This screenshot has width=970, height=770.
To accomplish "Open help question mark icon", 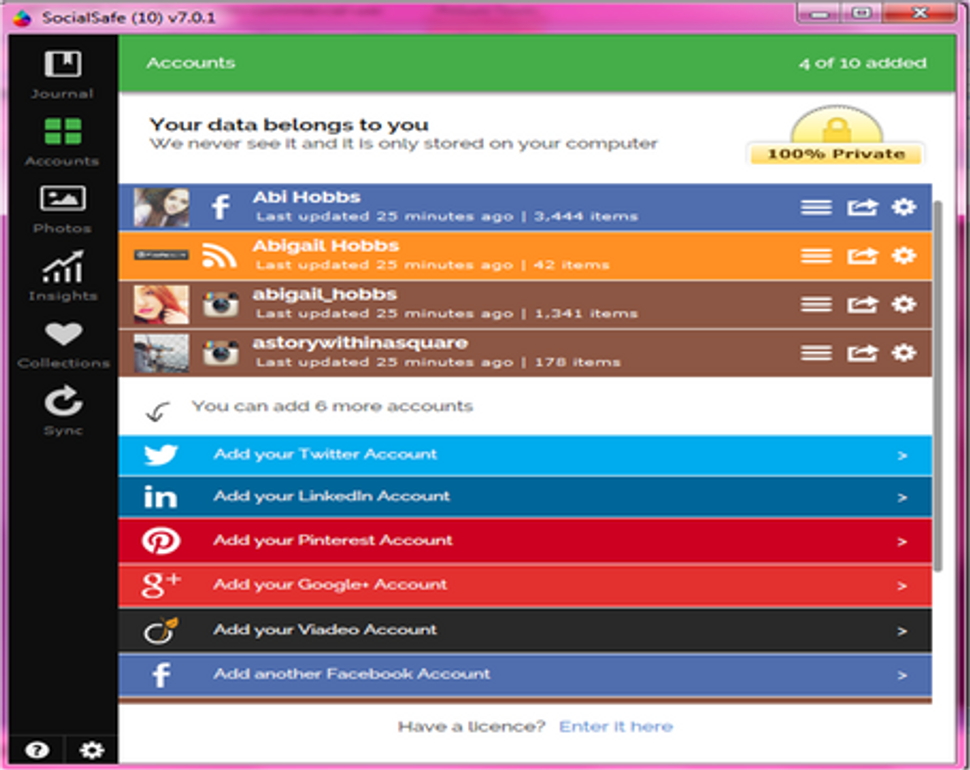I will pyautogui.click(x=36, y=750).
